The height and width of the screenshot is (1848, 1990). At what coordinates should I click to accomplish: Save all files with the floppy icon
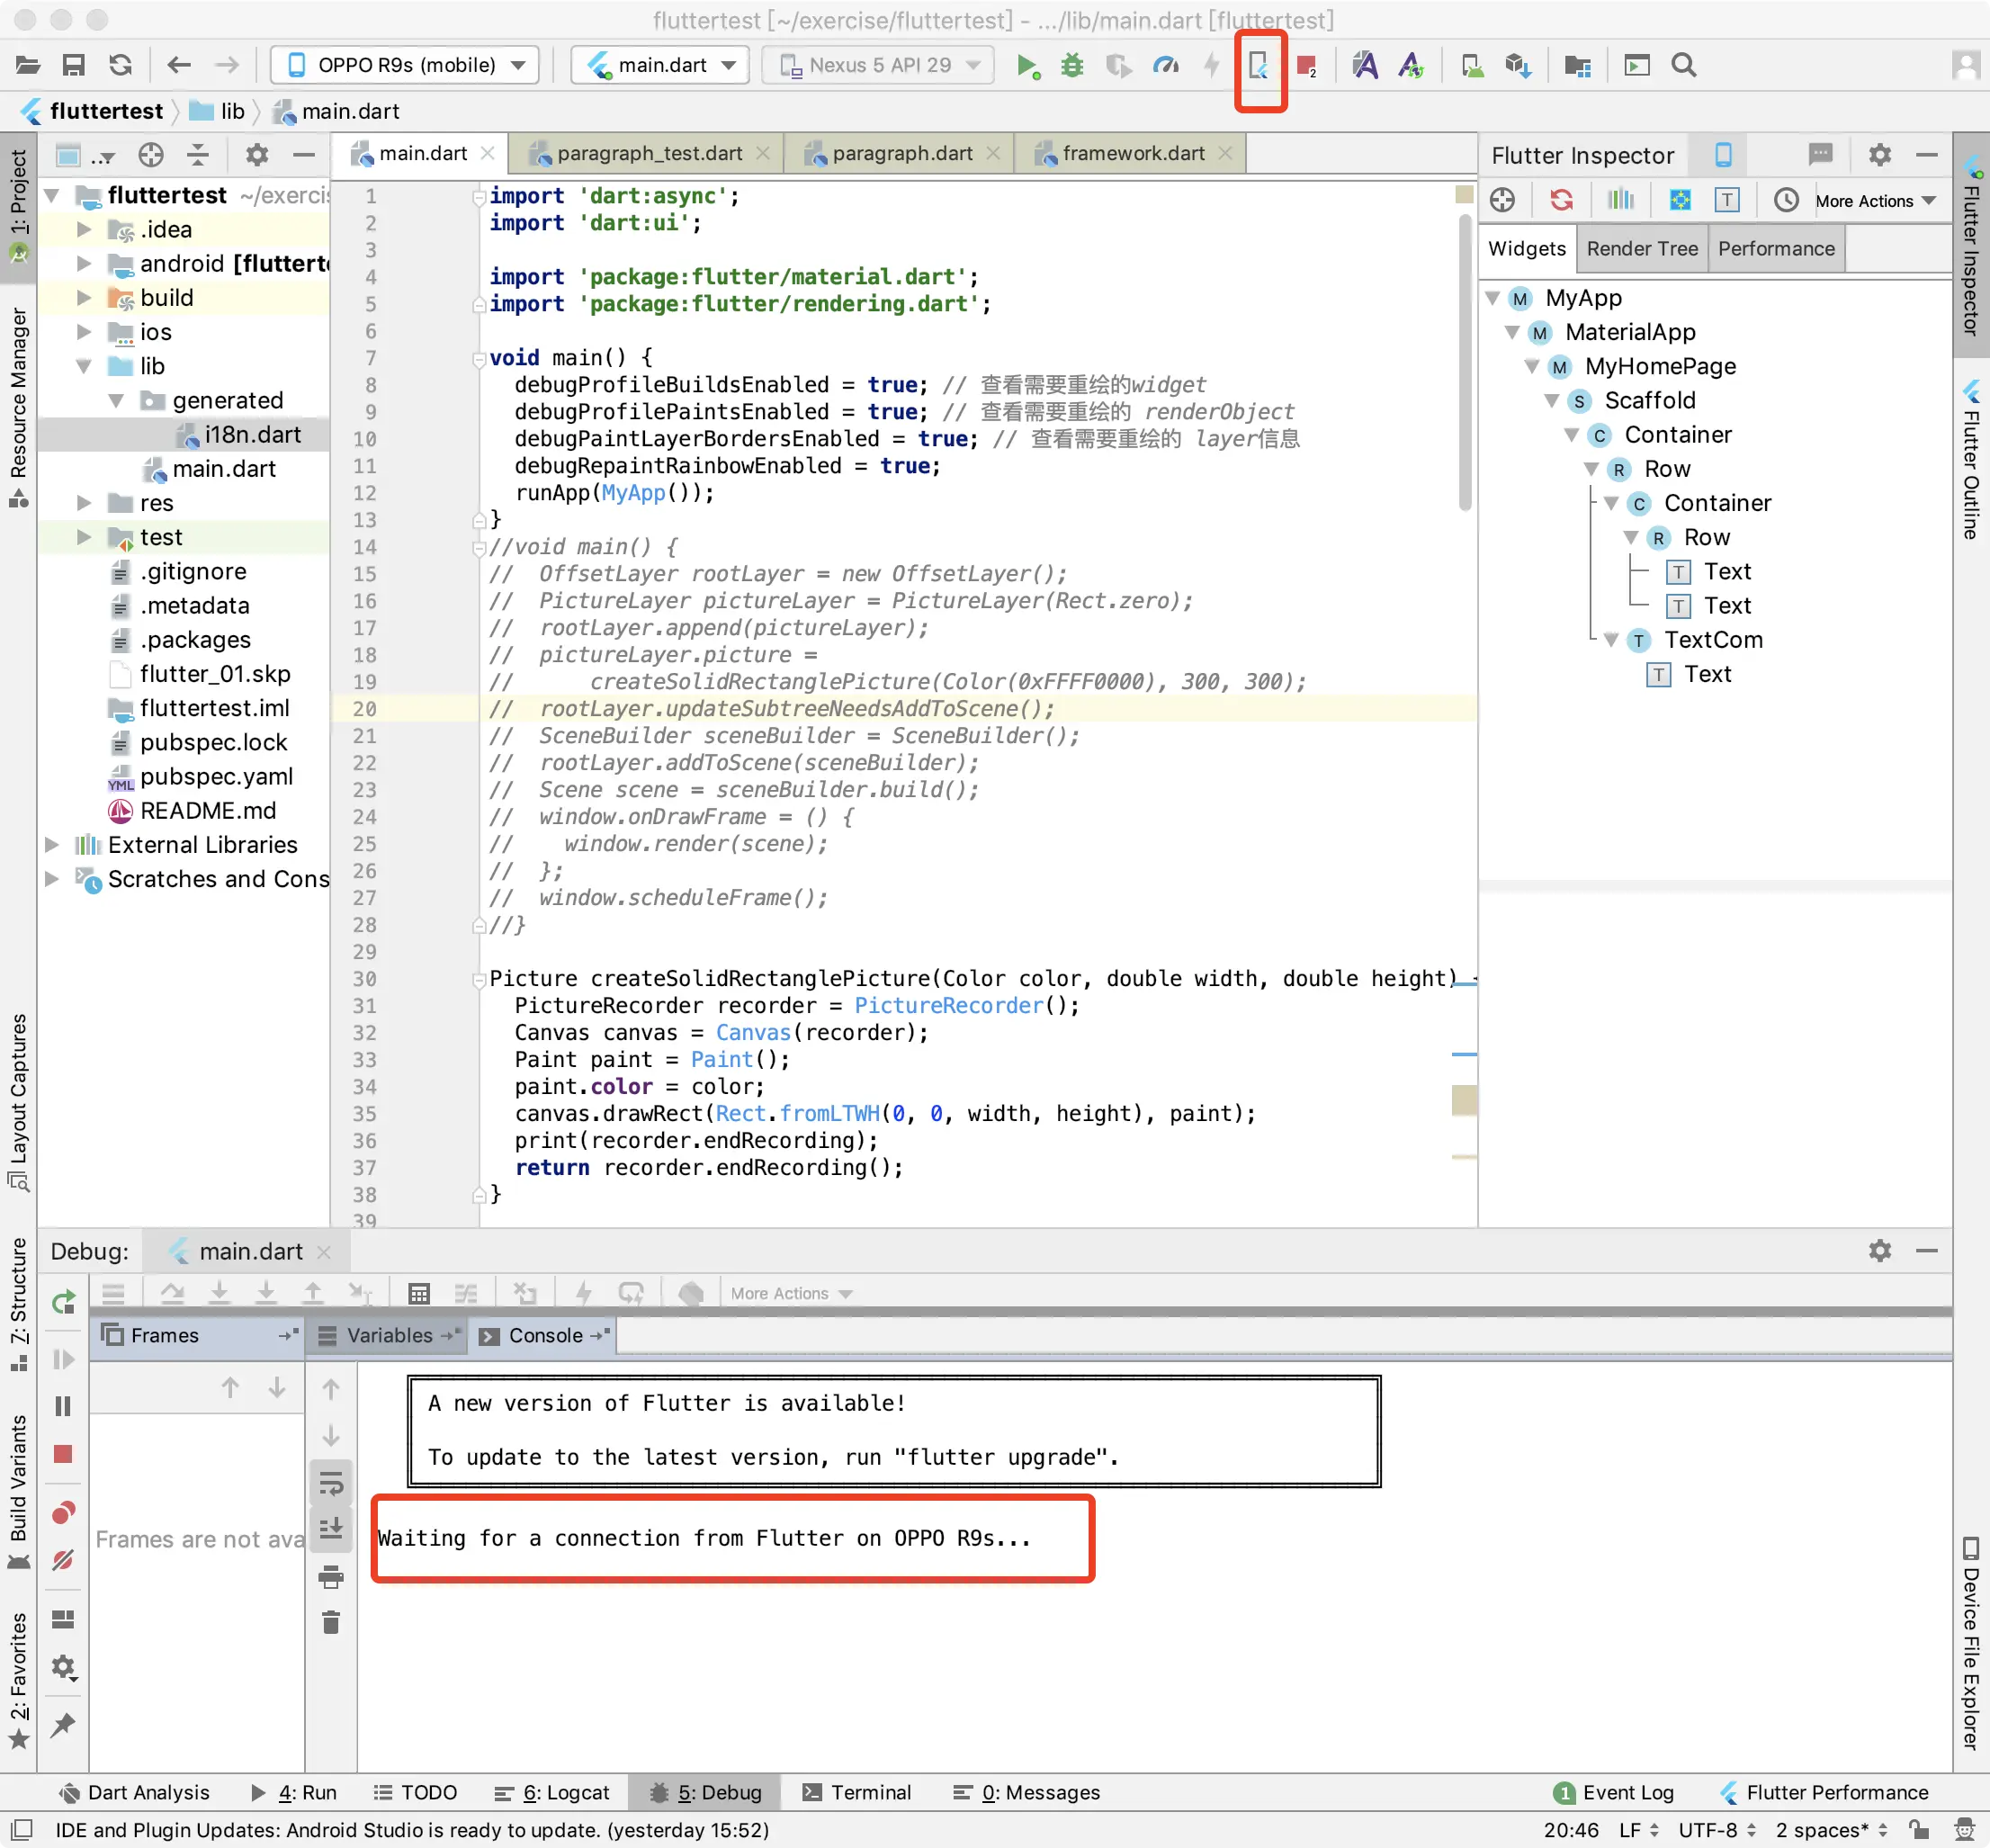click(74, 66)
